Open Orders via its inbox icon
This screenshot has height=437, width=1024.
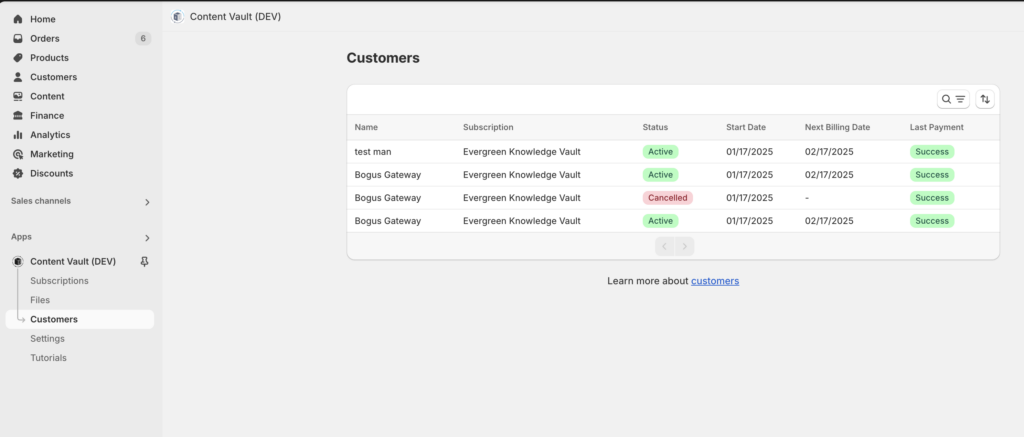18,39
